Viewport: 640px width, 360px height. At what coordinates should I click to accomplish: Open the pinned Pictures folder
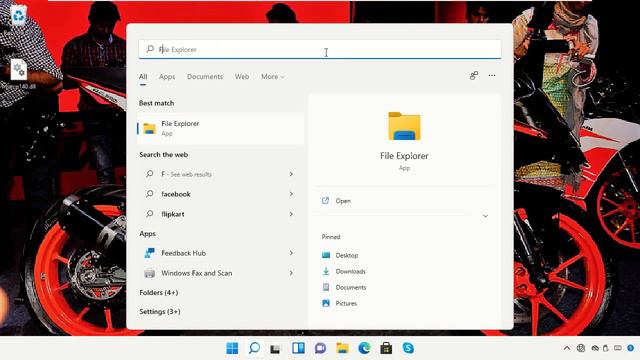point(340,303)
